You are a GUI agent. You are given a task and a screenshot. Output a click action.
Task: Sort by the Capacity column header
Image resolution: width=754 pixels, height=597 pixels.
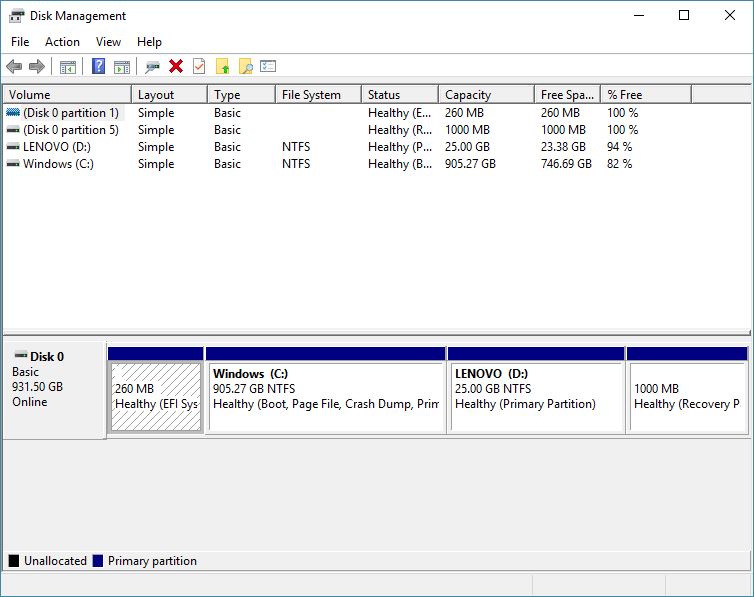coord(487,95)
